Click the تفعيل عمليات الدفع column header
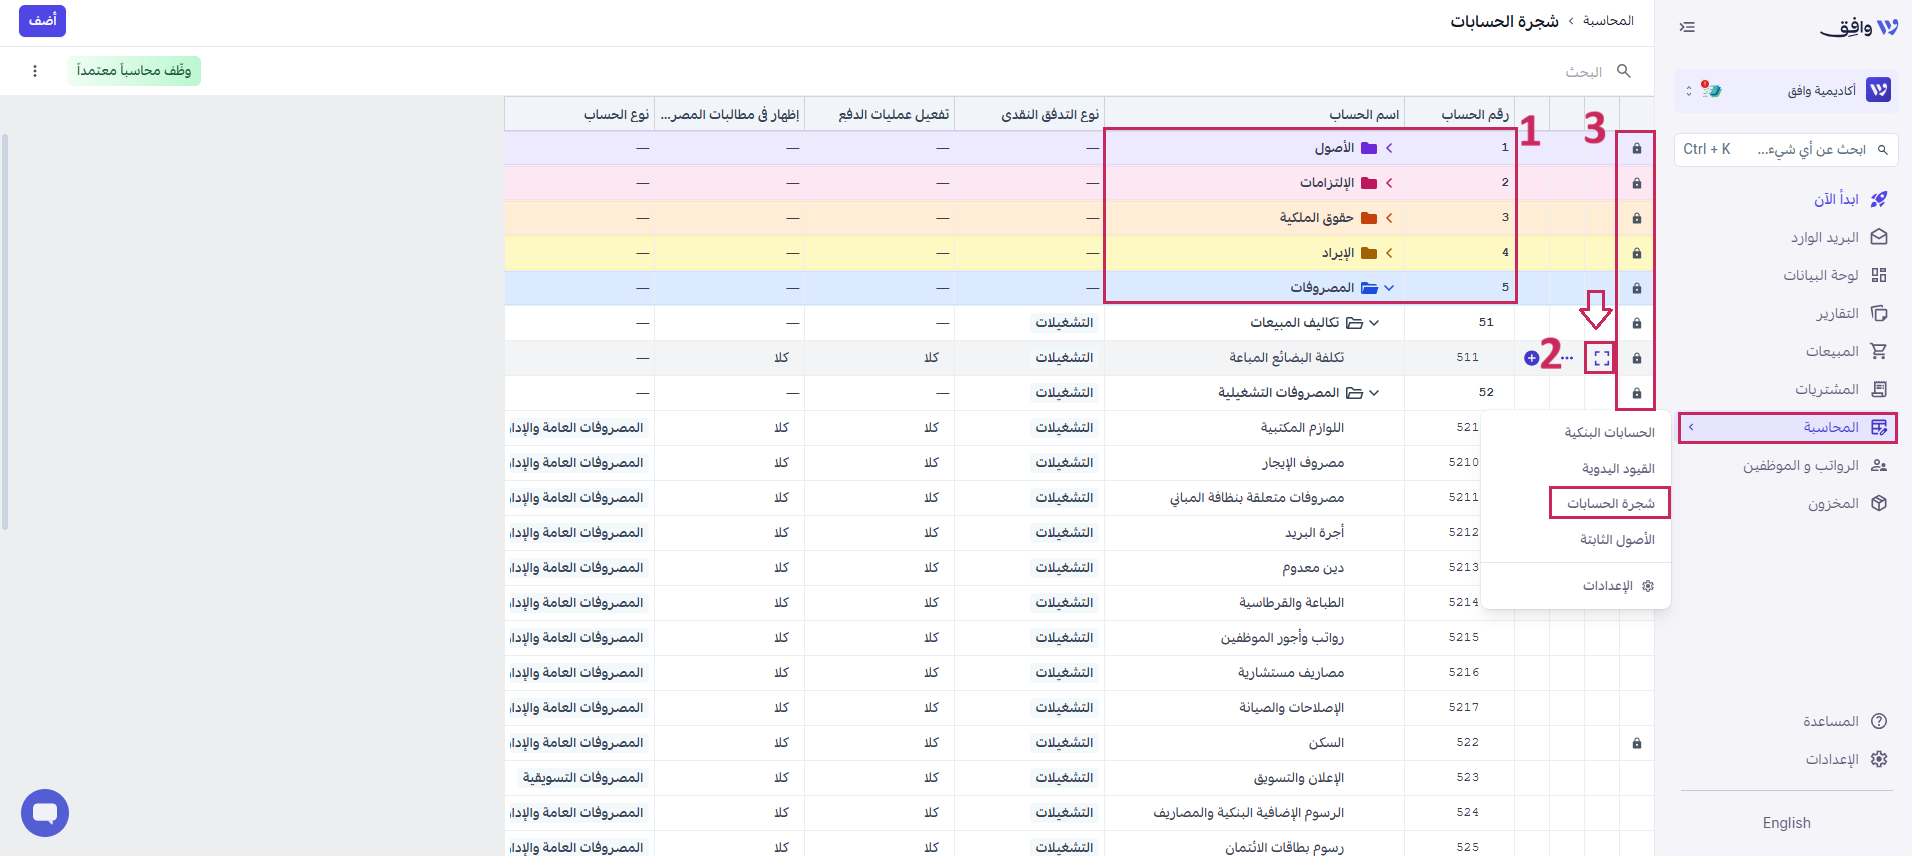 coord(879,114)
